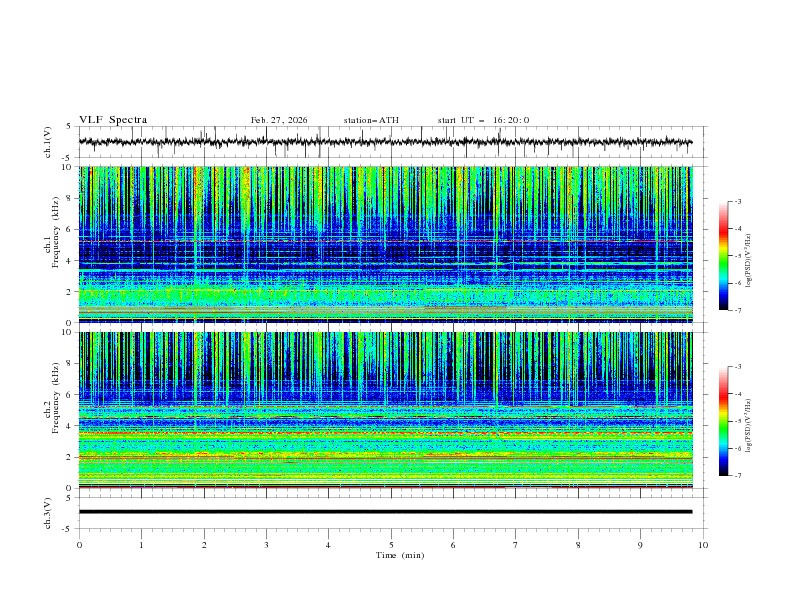Click time axis tick label "7"
This screenshot has width=792, height=612.
point(515,545)
